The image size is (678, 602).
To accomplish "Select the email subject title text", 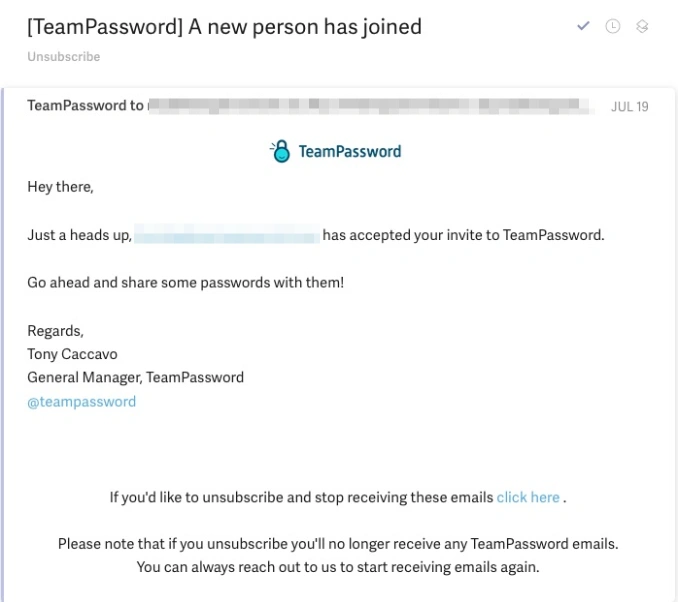I will tap(224, 27).
